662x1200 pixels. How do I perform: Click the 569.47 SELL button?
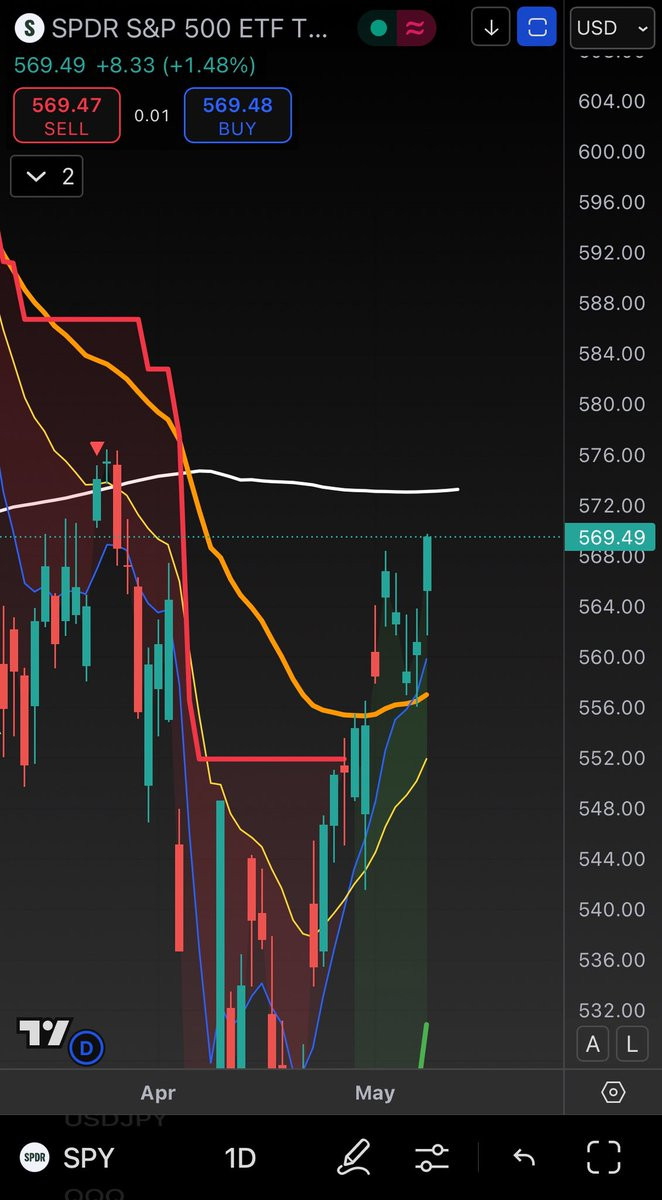coord(67,115)
